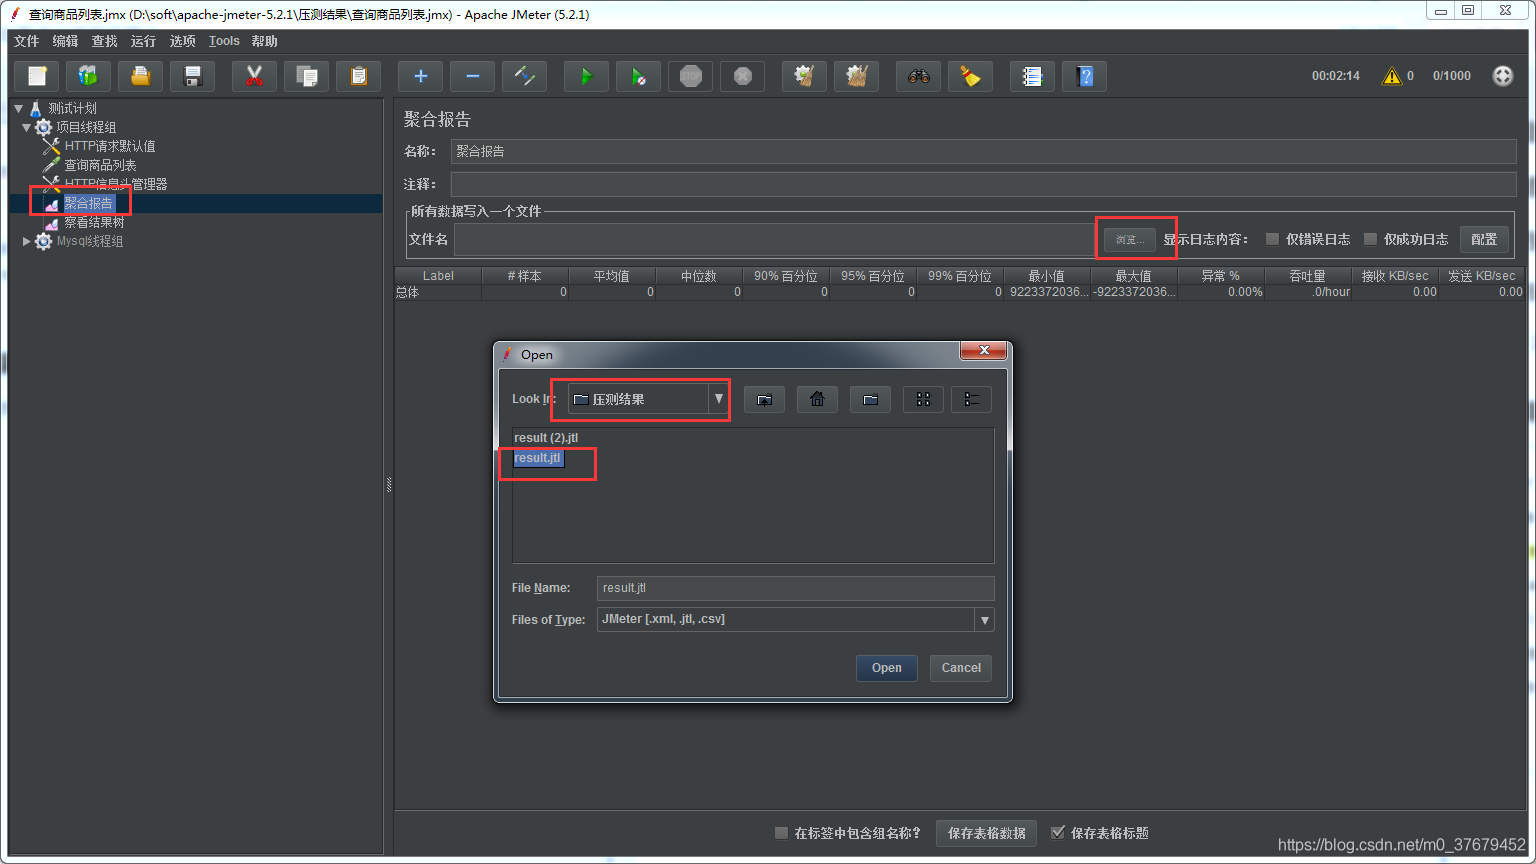
Task: Click the Cut scissors toolbar icon
Action: 255,76
